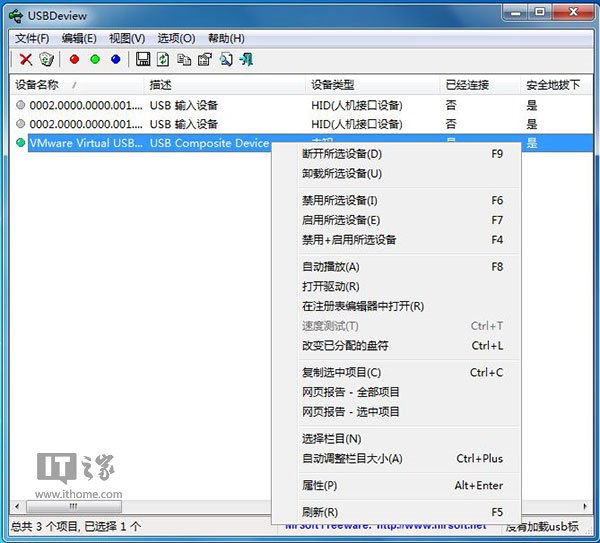Click the green status icon of VMware row
The height and width of the screenshot is (543, 600).
point(21,143)
